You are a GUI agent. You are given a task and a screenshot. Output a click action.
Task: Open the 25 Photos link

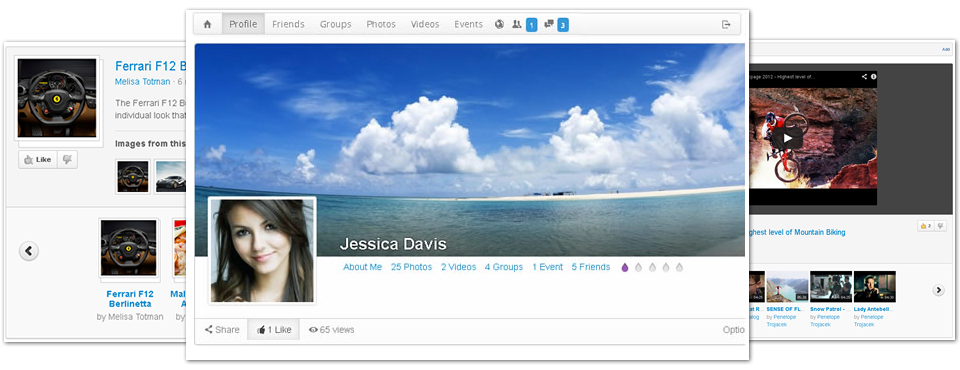click(411, 267)
